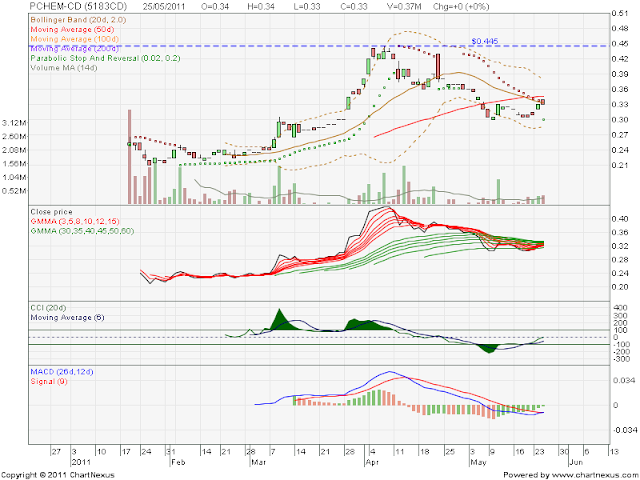
Task: Click the 0.51 price axis label
Action: [620, 13]
